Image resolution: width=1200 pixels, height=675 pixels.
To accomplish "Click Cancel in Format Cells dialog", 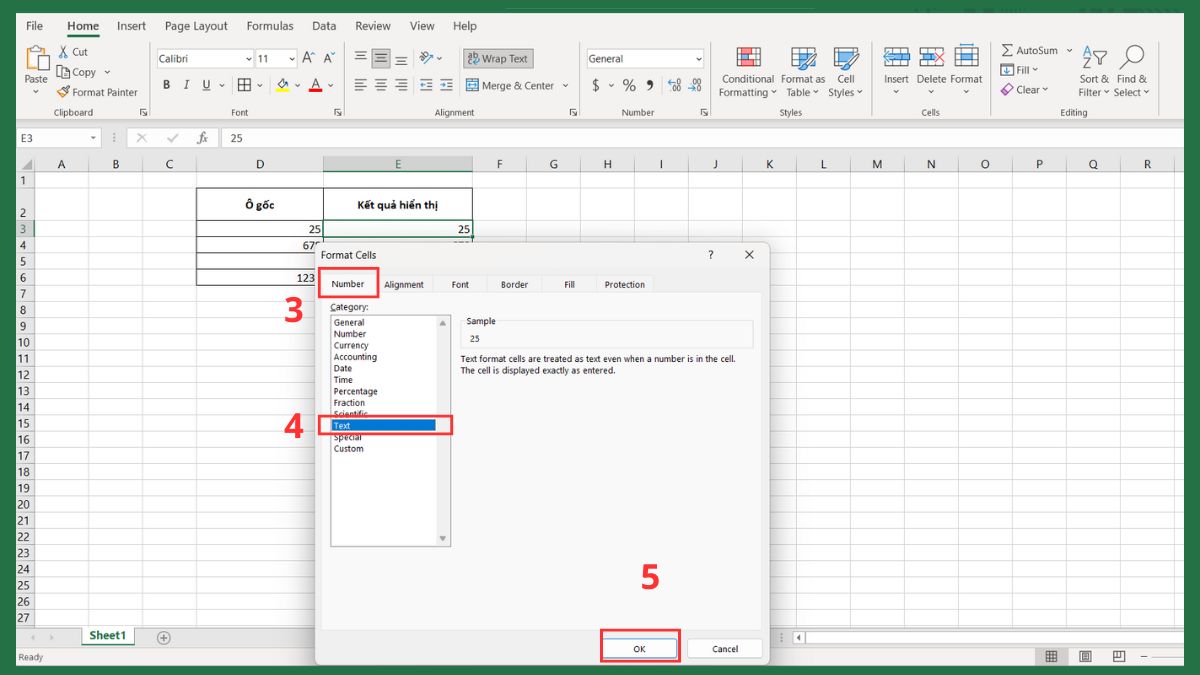I will tap(725, 649).
